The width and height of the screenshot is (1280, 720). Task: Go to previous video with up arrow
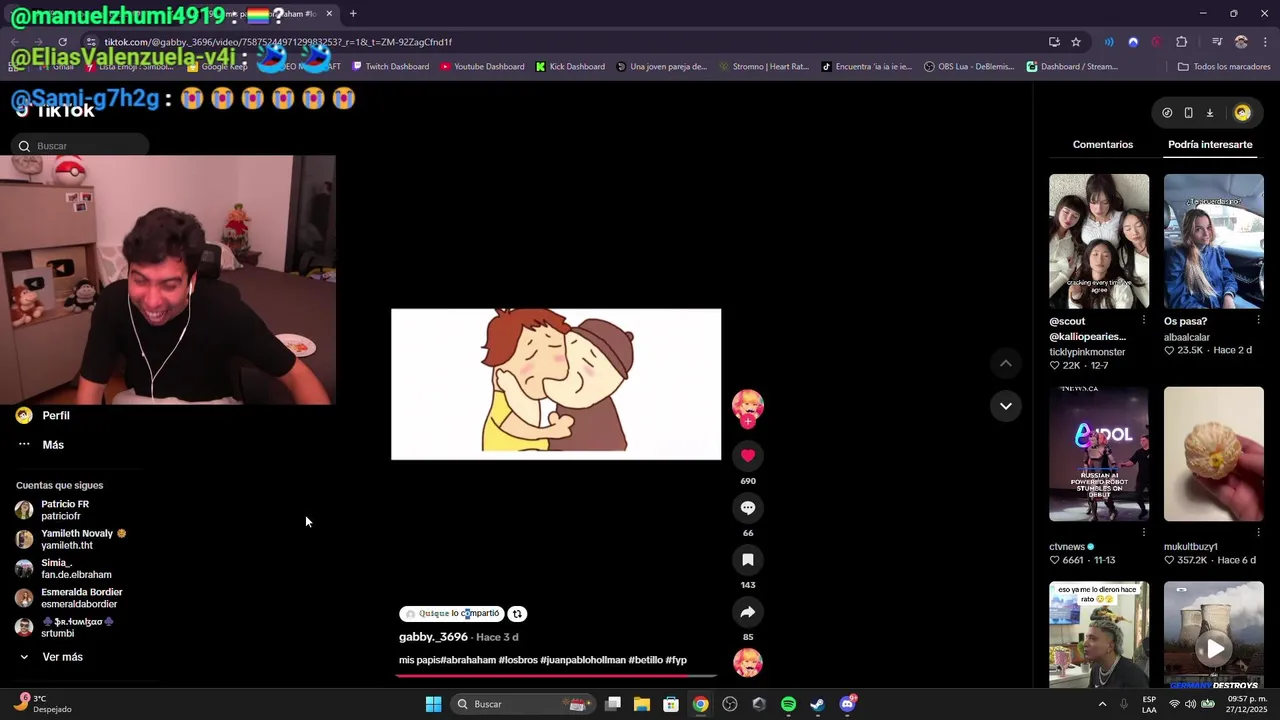(x=1005, y=363)
